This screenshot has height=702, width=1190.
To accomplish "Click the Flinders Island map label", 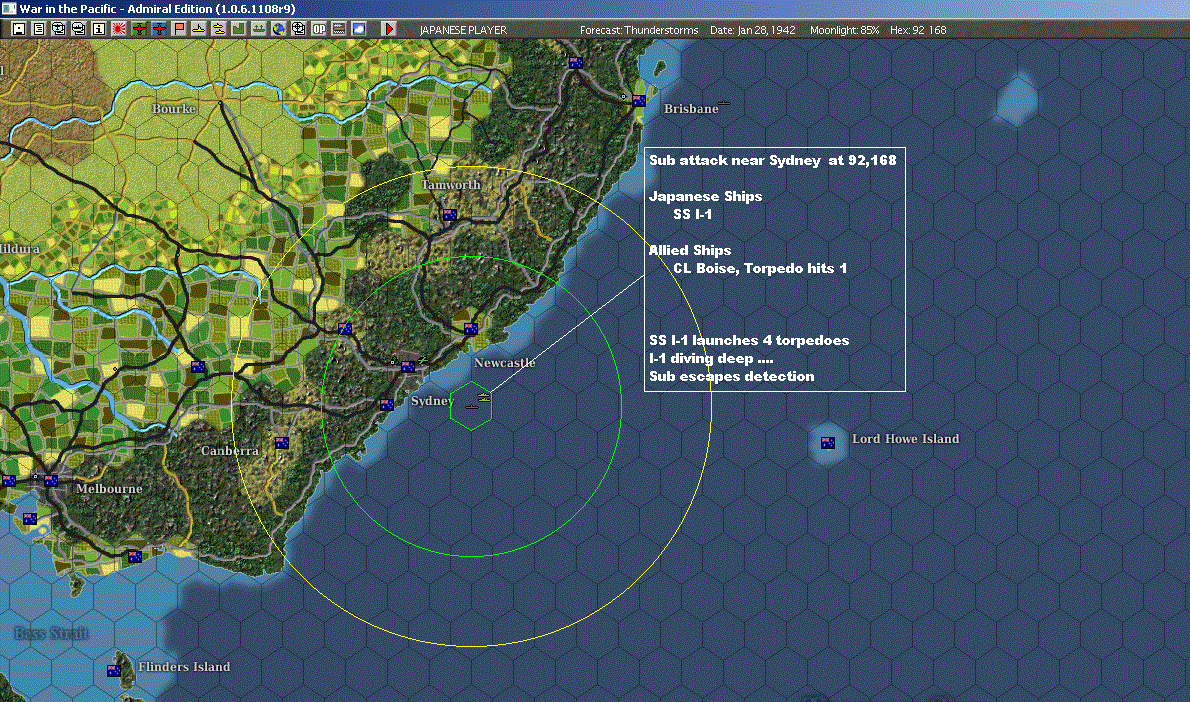I will pos(184,666).
